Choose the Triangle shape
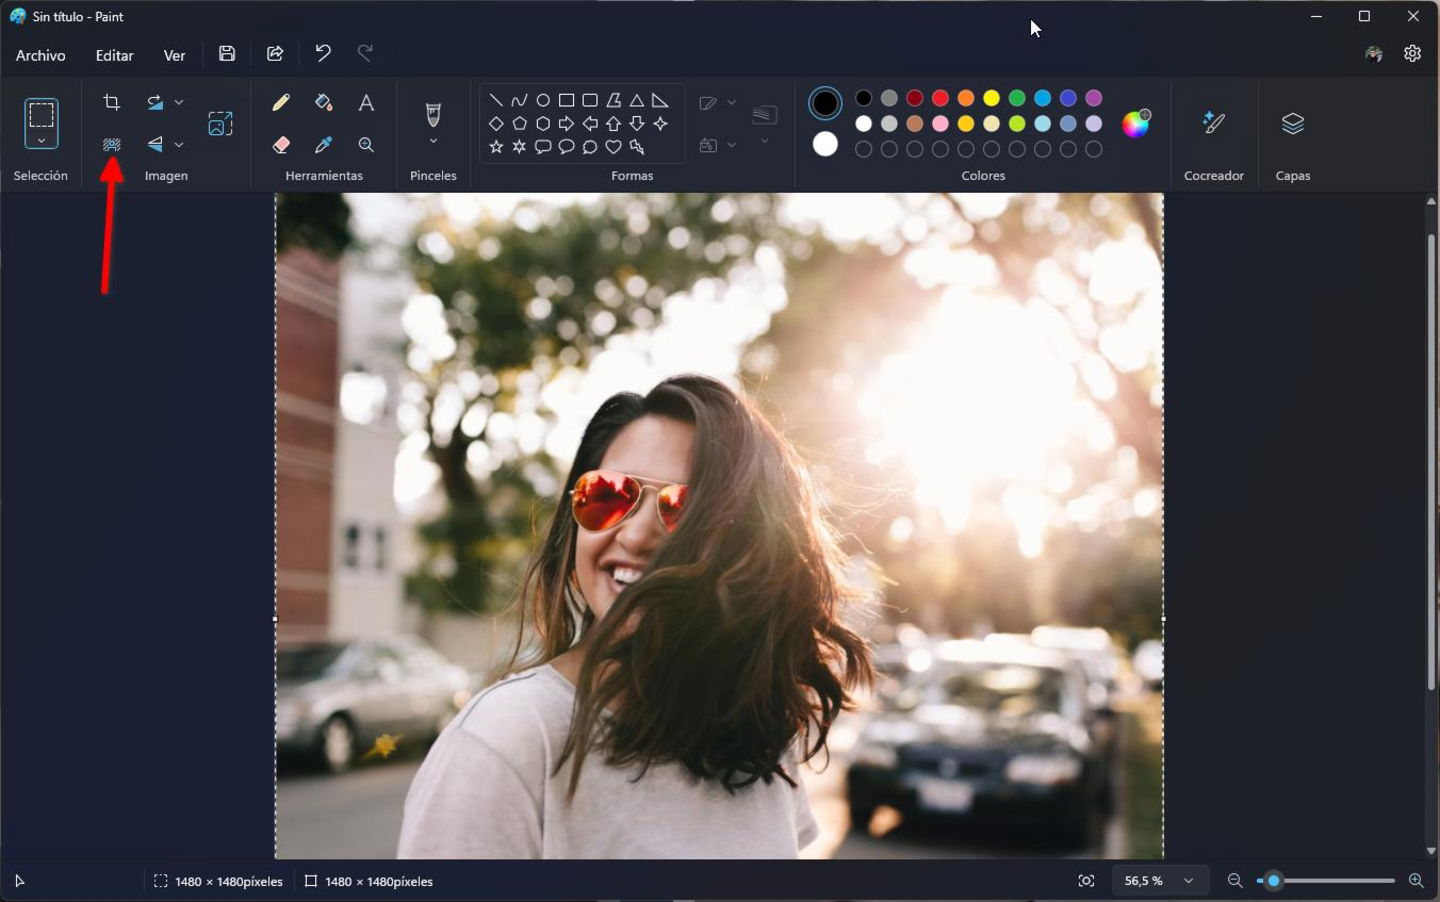Viewport: 1440px width, 902px height. click(x=637, y=100)
